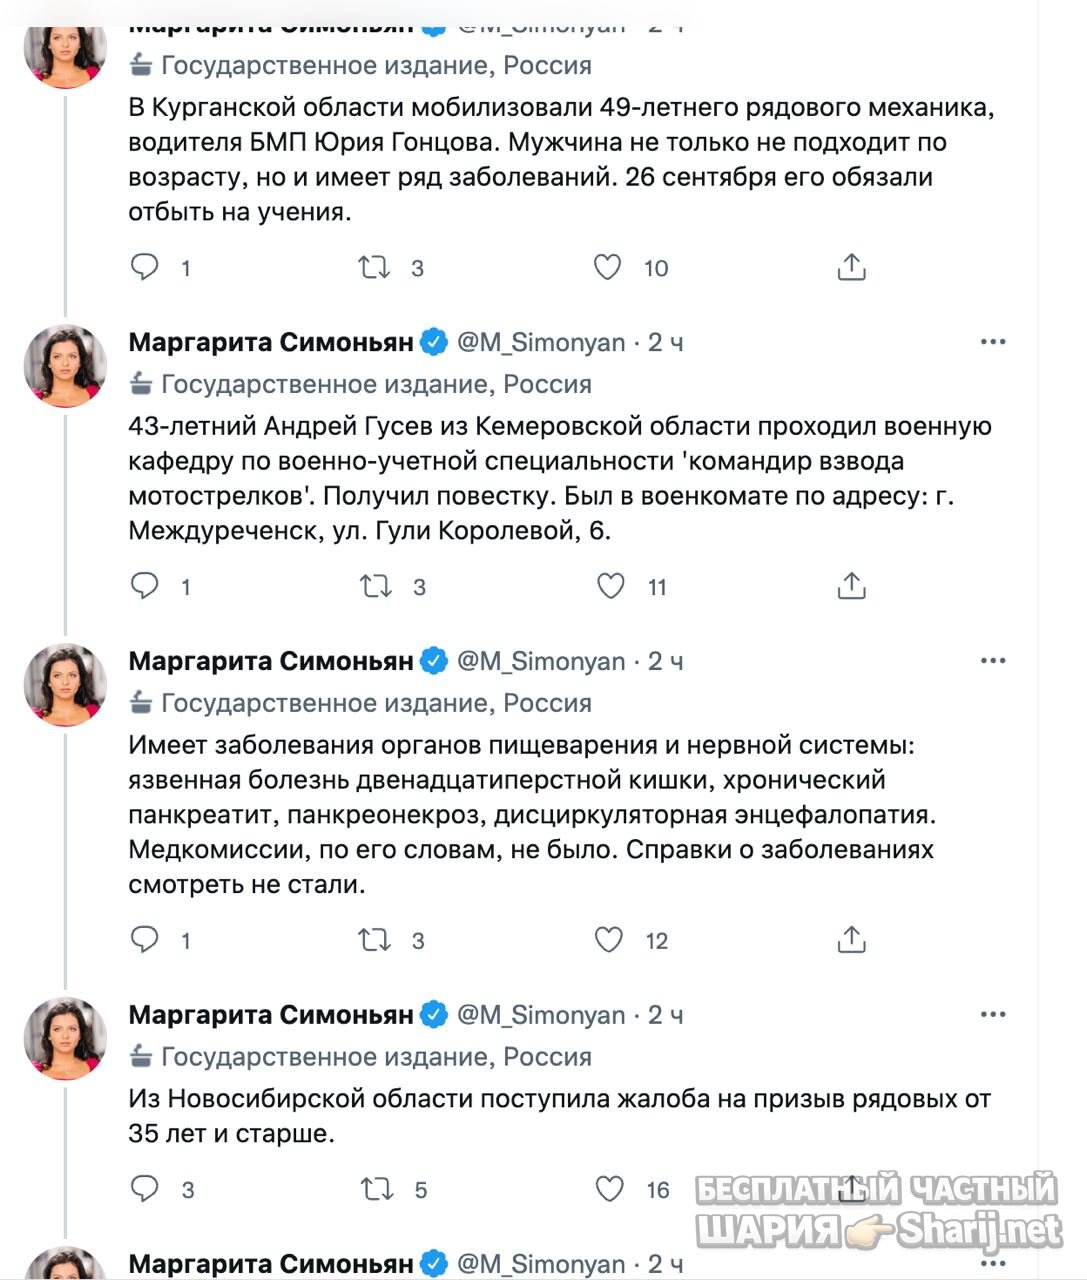Screen dimensions: 1087x1280
Task: Open @M_Simonyan handle on Gusev tweet
Action: coord(541,342)
